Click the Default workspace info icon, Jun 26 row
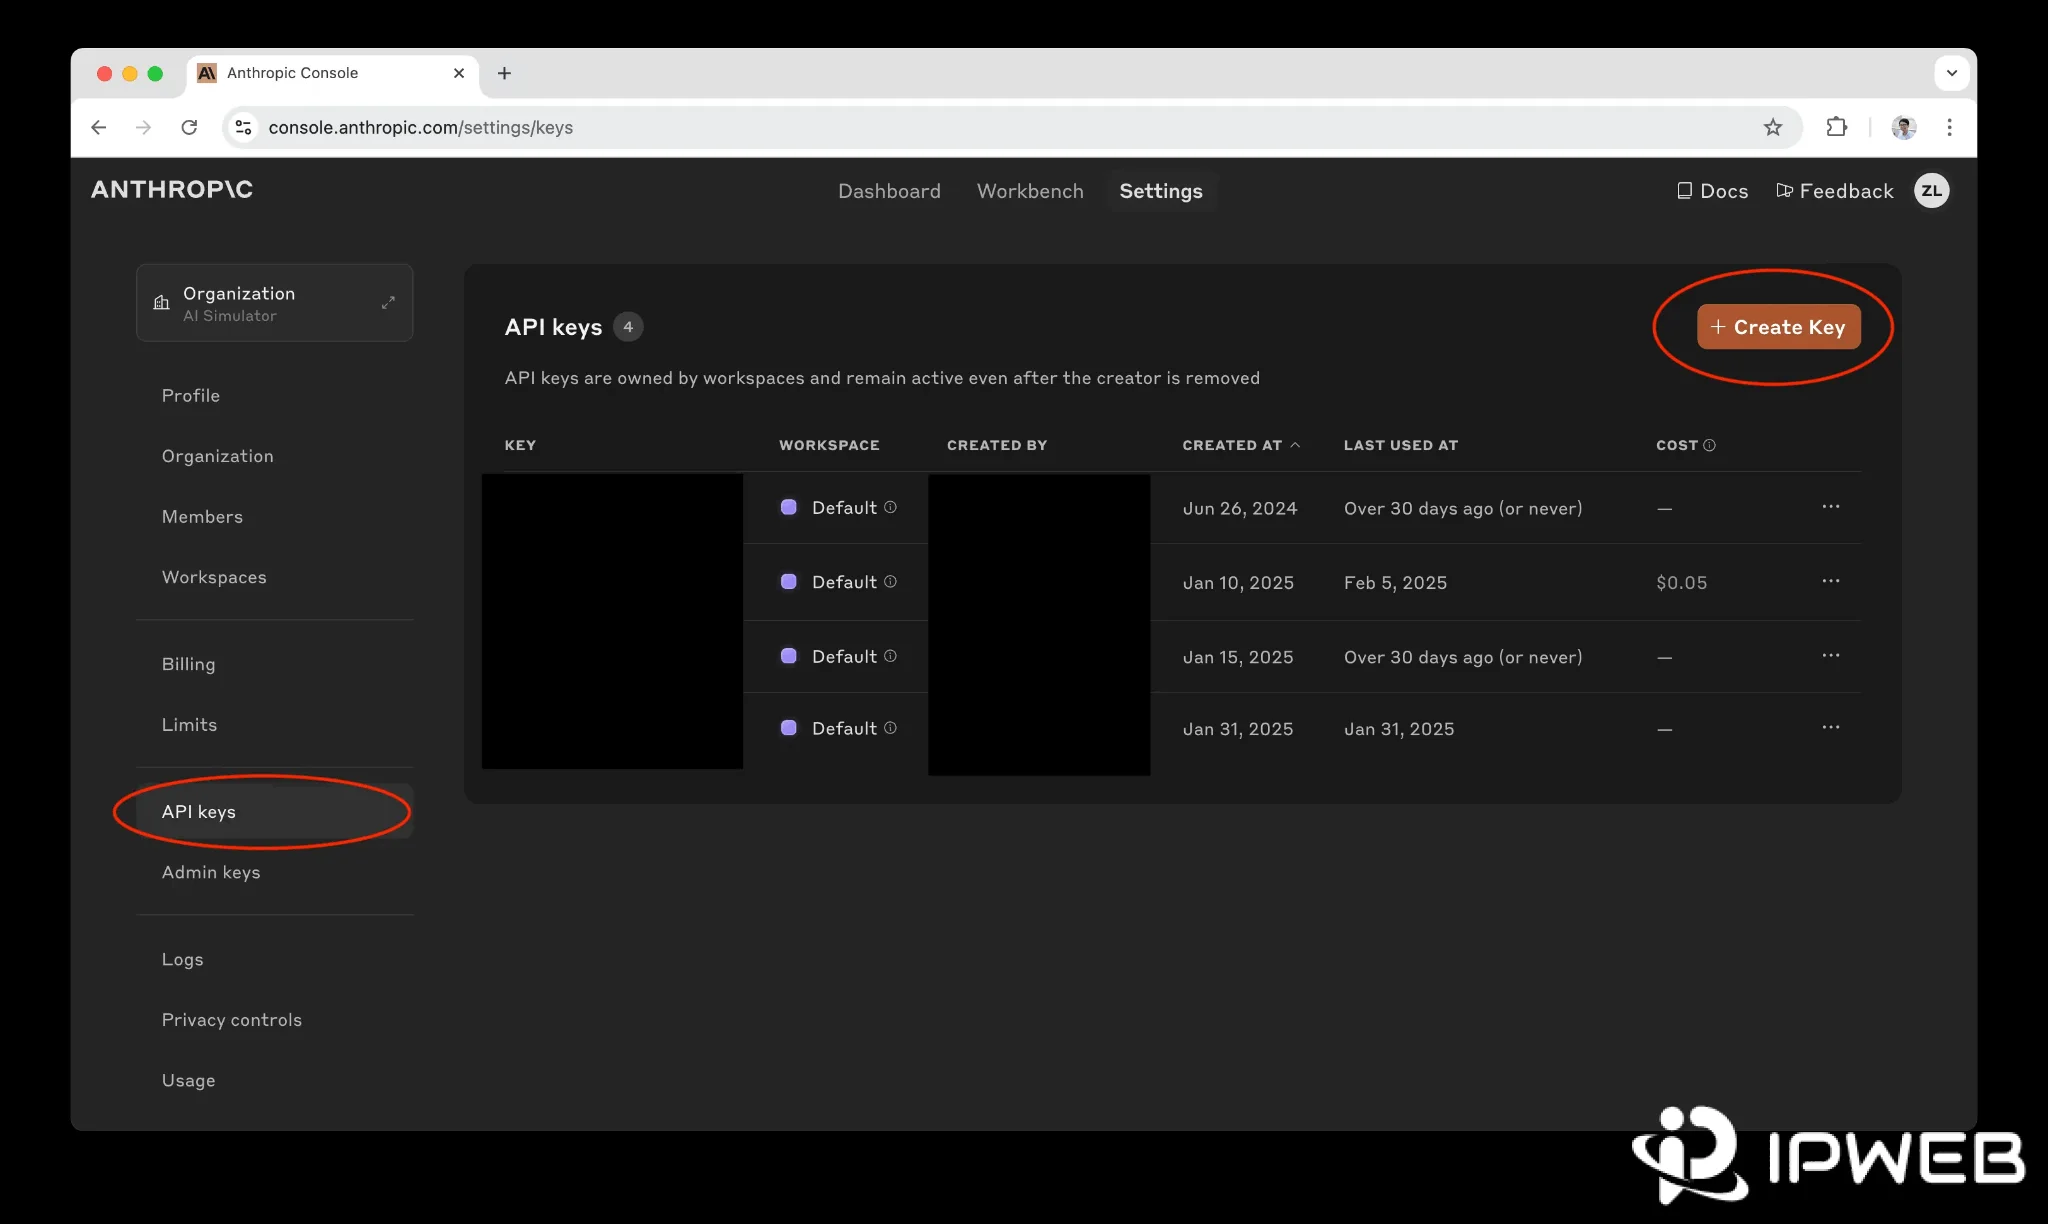2048x1224 pixels. coord(890,507)
